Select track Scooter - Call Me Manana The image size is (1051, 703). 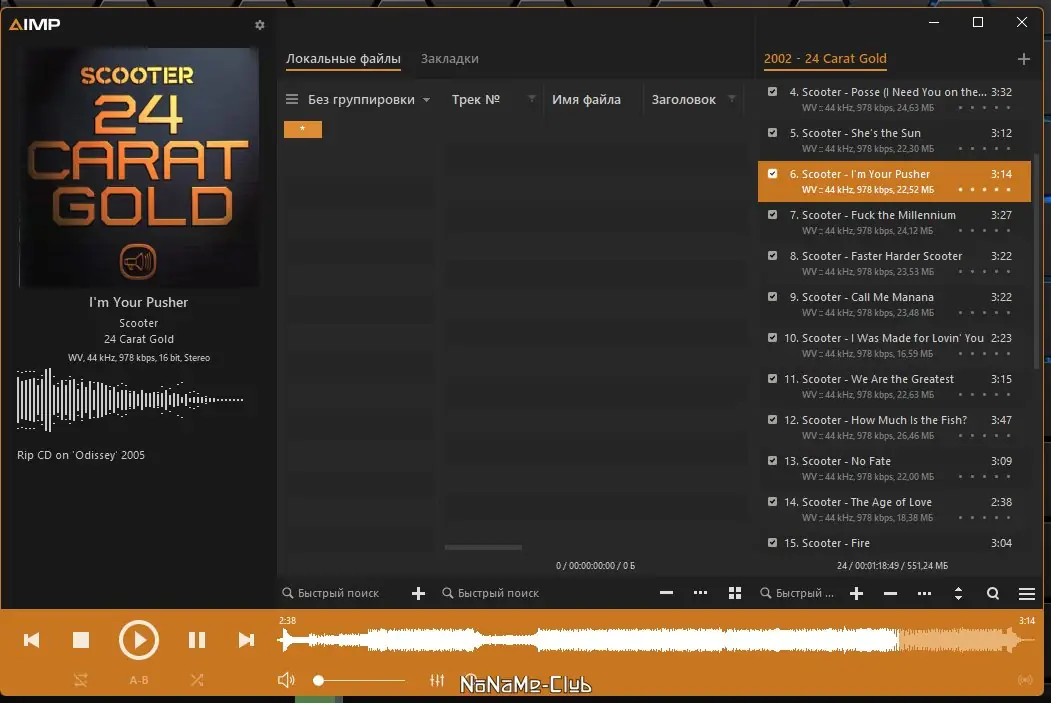894,304
